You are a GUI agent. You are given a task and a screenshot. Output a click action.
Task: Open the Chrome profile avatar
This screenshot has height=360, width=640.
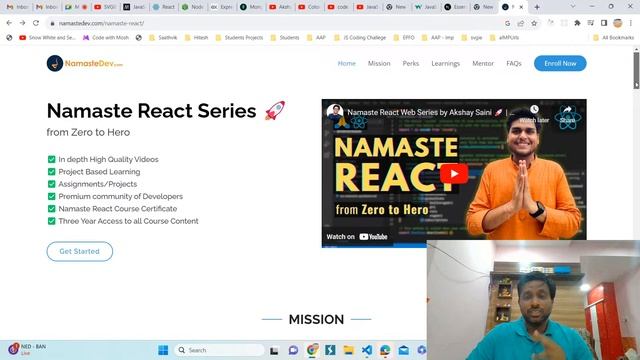tap(618, 23)
